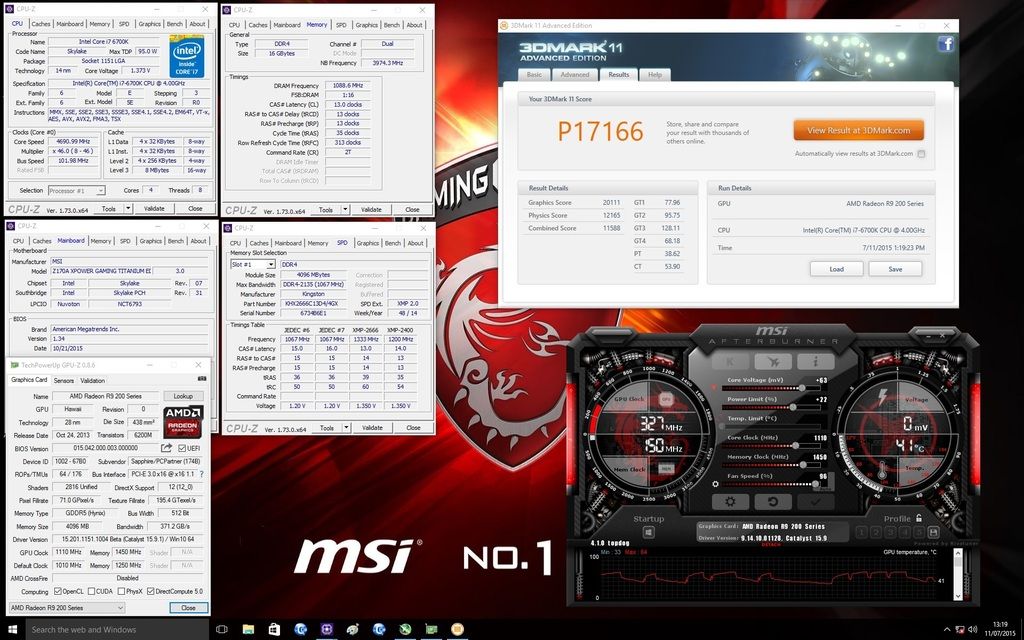Enable automatically view results at 3DMark.com
Image resolution: width=1024 pixels, height=640 pixels.
921,154
